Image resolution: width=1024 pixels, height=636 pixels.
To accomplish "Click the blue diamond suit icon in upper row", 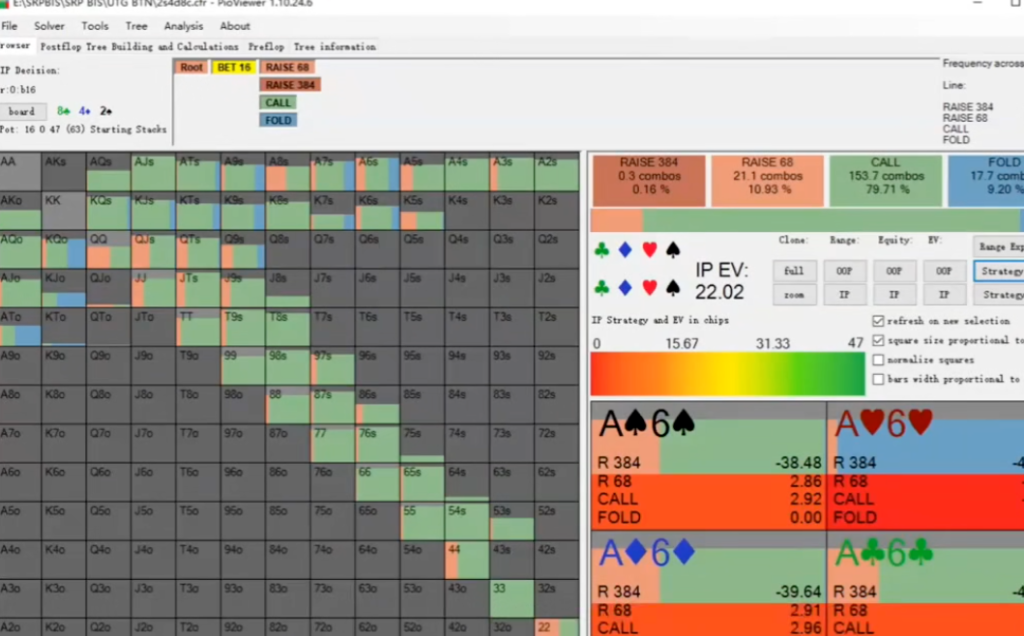I will (625, 251).
